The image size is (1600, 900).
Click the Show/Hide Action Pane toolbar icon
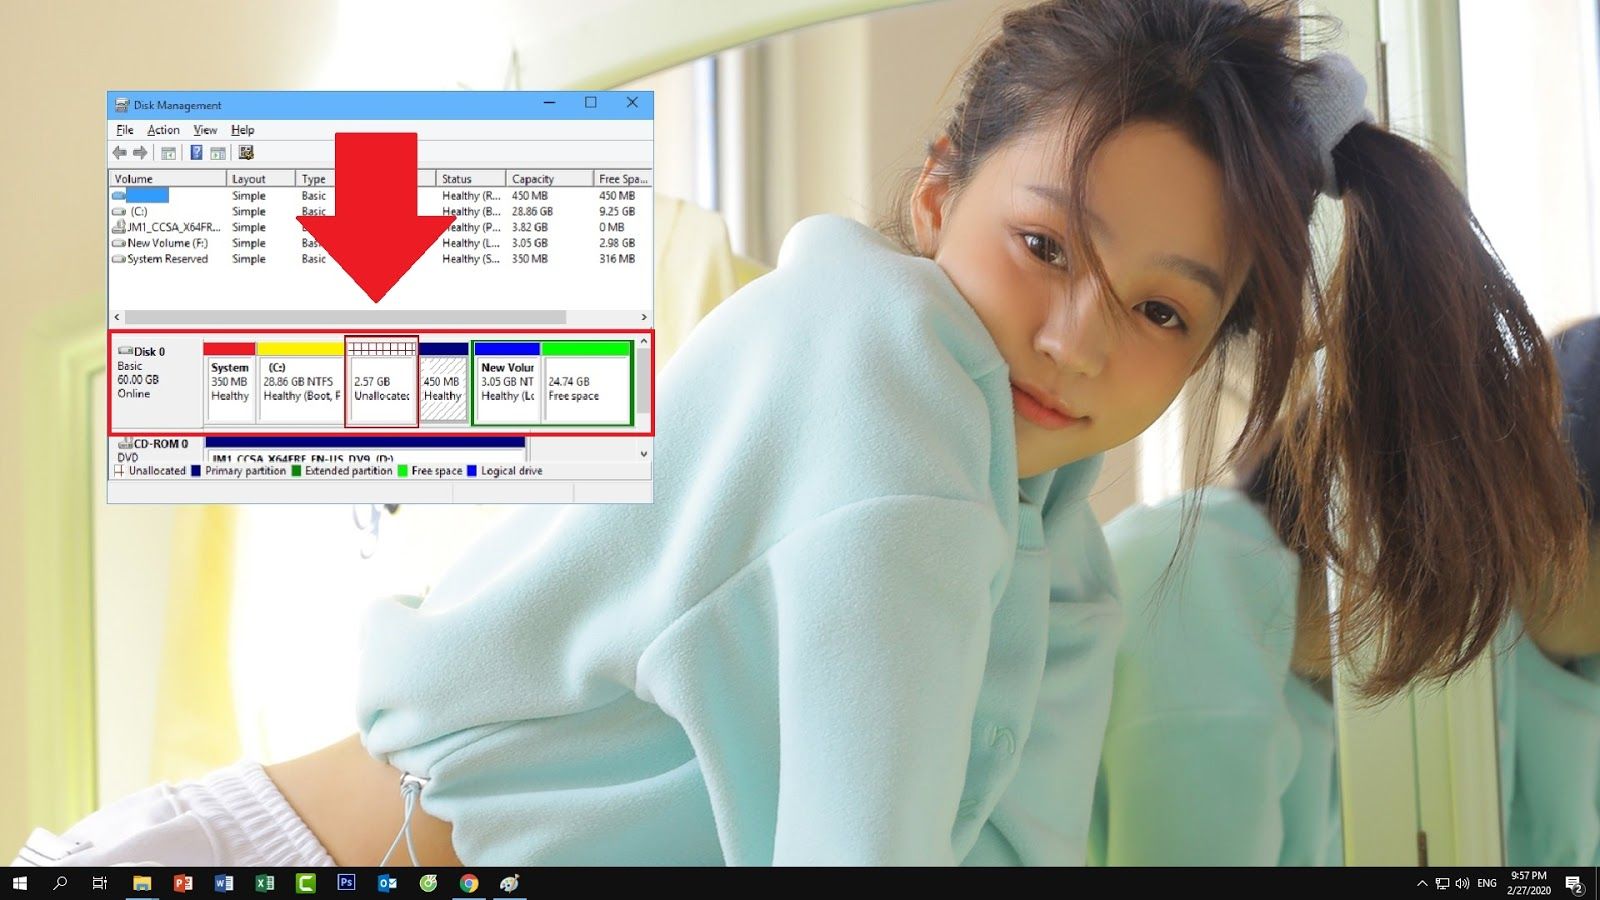pos(219,152)
